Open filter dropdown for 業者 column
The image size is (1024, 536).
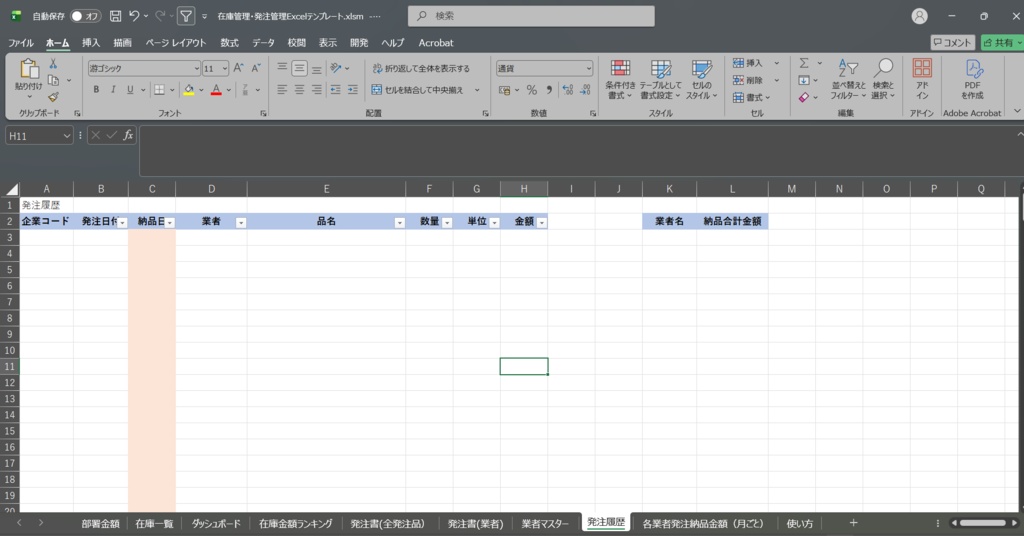(240, 223)
